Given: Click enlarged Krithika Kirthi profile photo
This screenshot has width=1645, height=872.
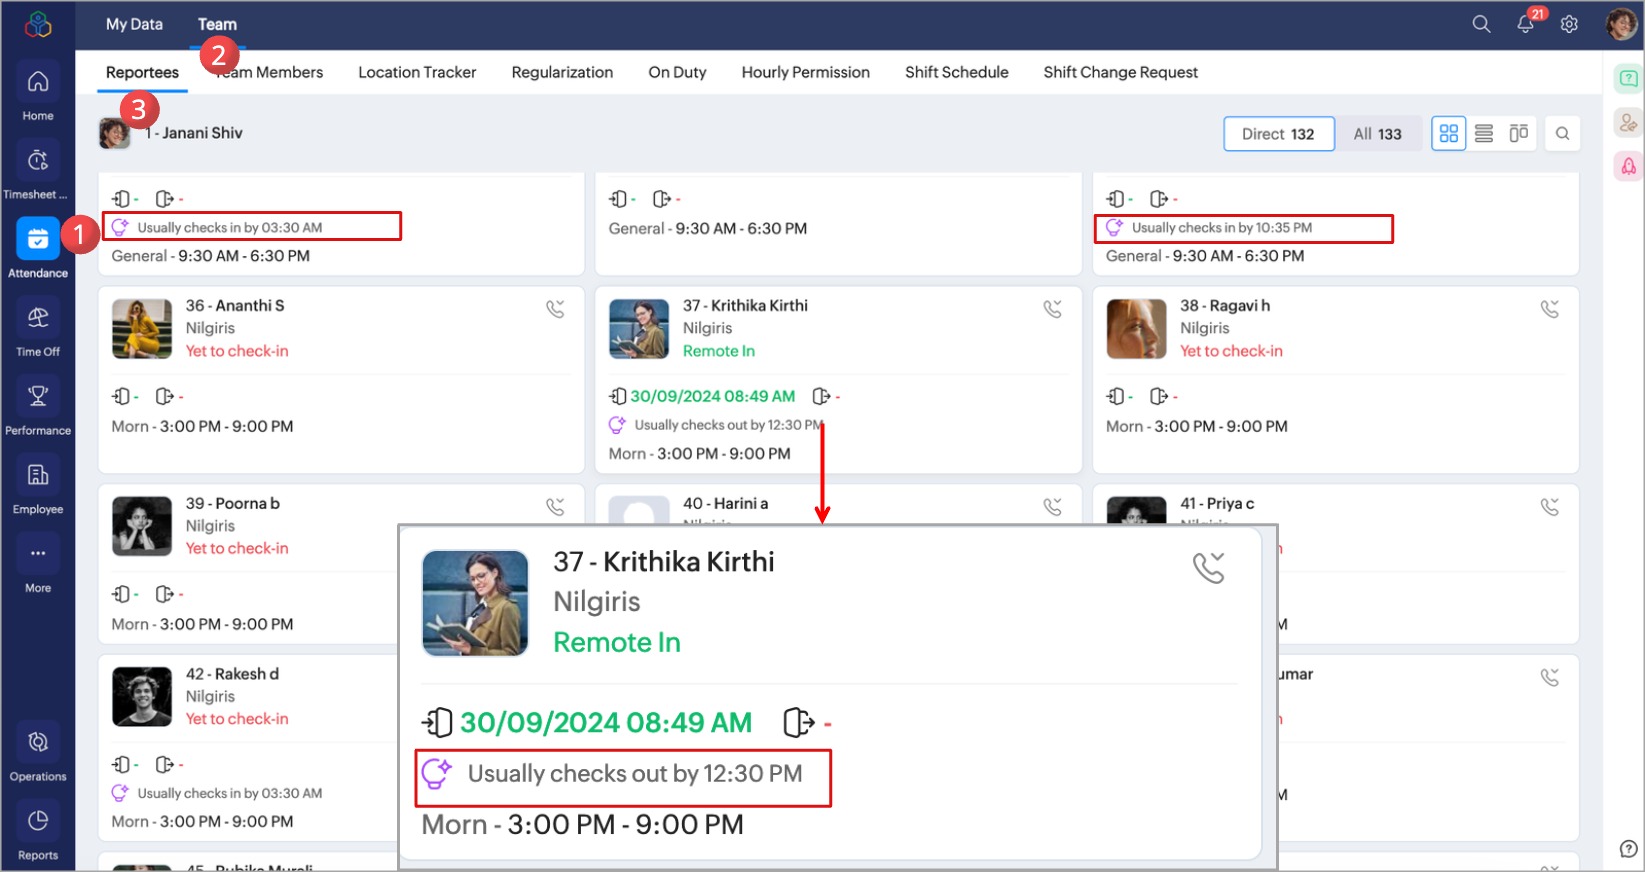Looking at the screenshot, I should 475,603.
